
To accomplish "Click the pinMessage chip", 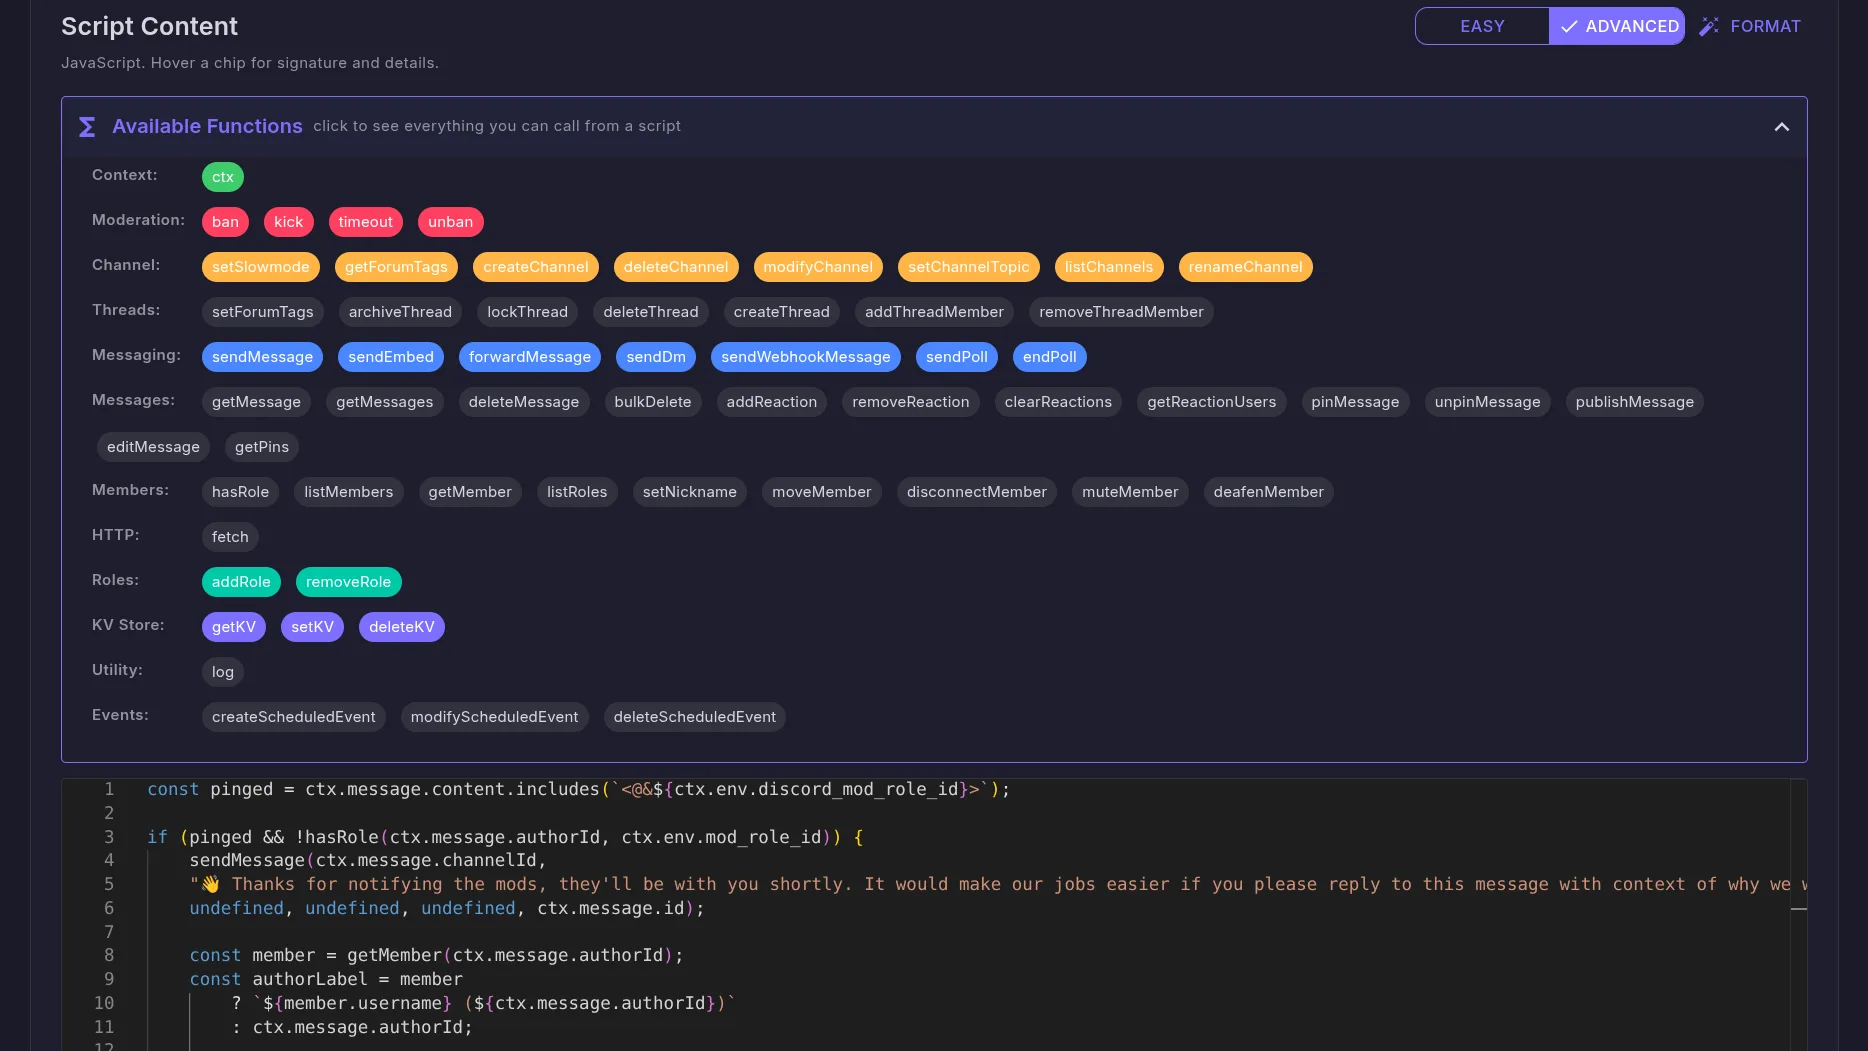I will (x=1355, y=402).
